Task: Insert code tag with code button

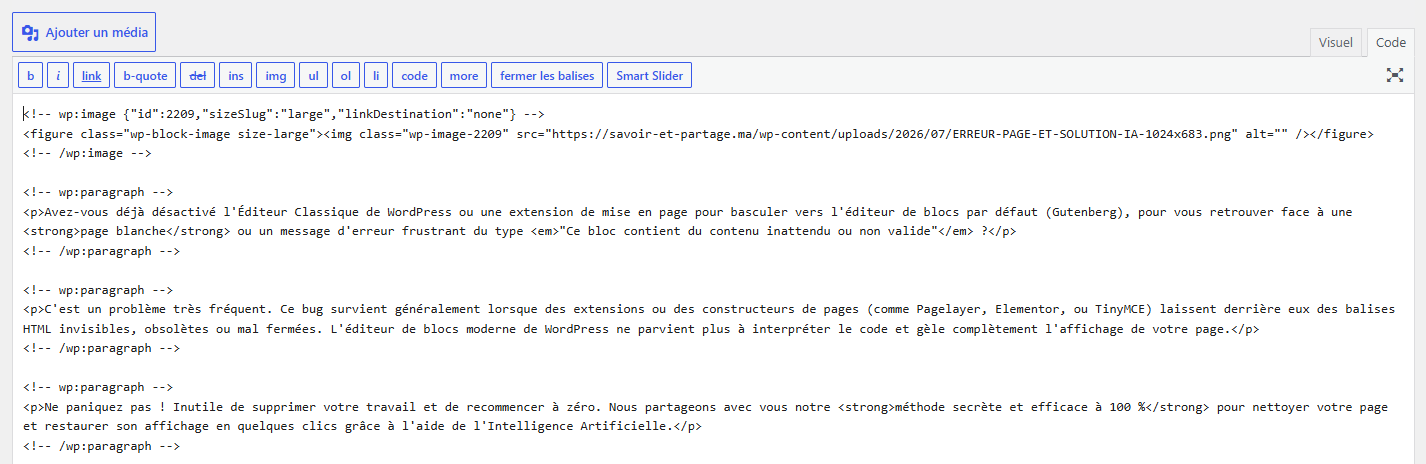Action: (x=414, y=75)
